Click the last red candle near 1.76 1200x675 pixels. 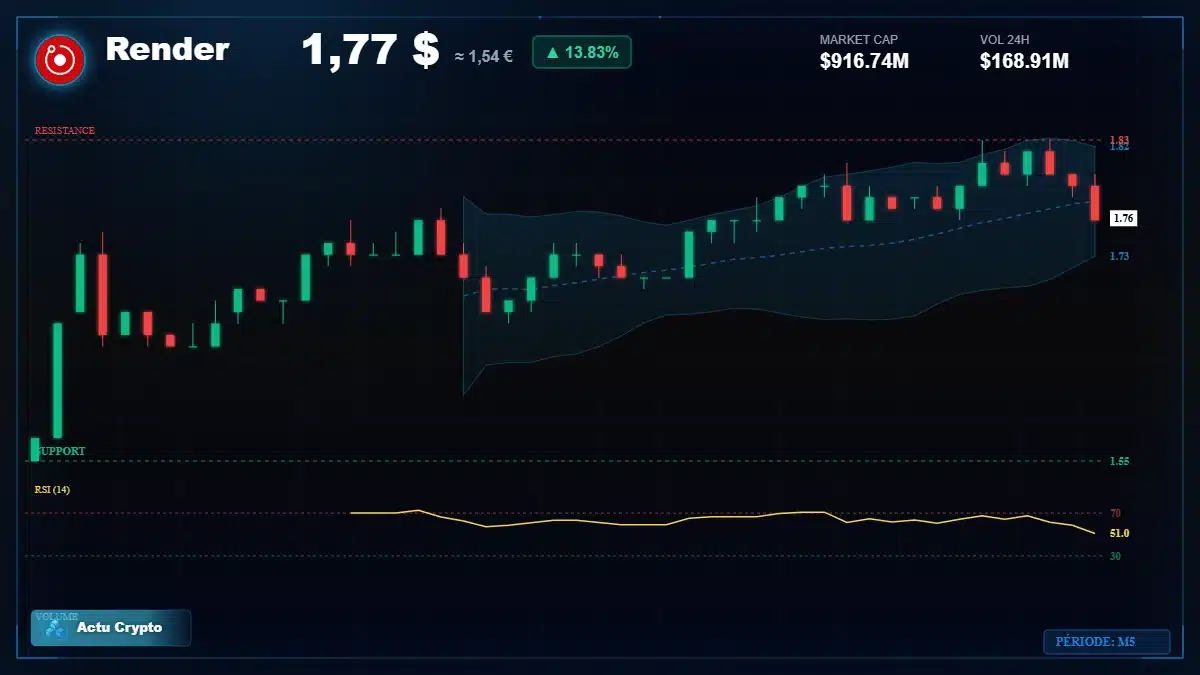[1095, 202]
